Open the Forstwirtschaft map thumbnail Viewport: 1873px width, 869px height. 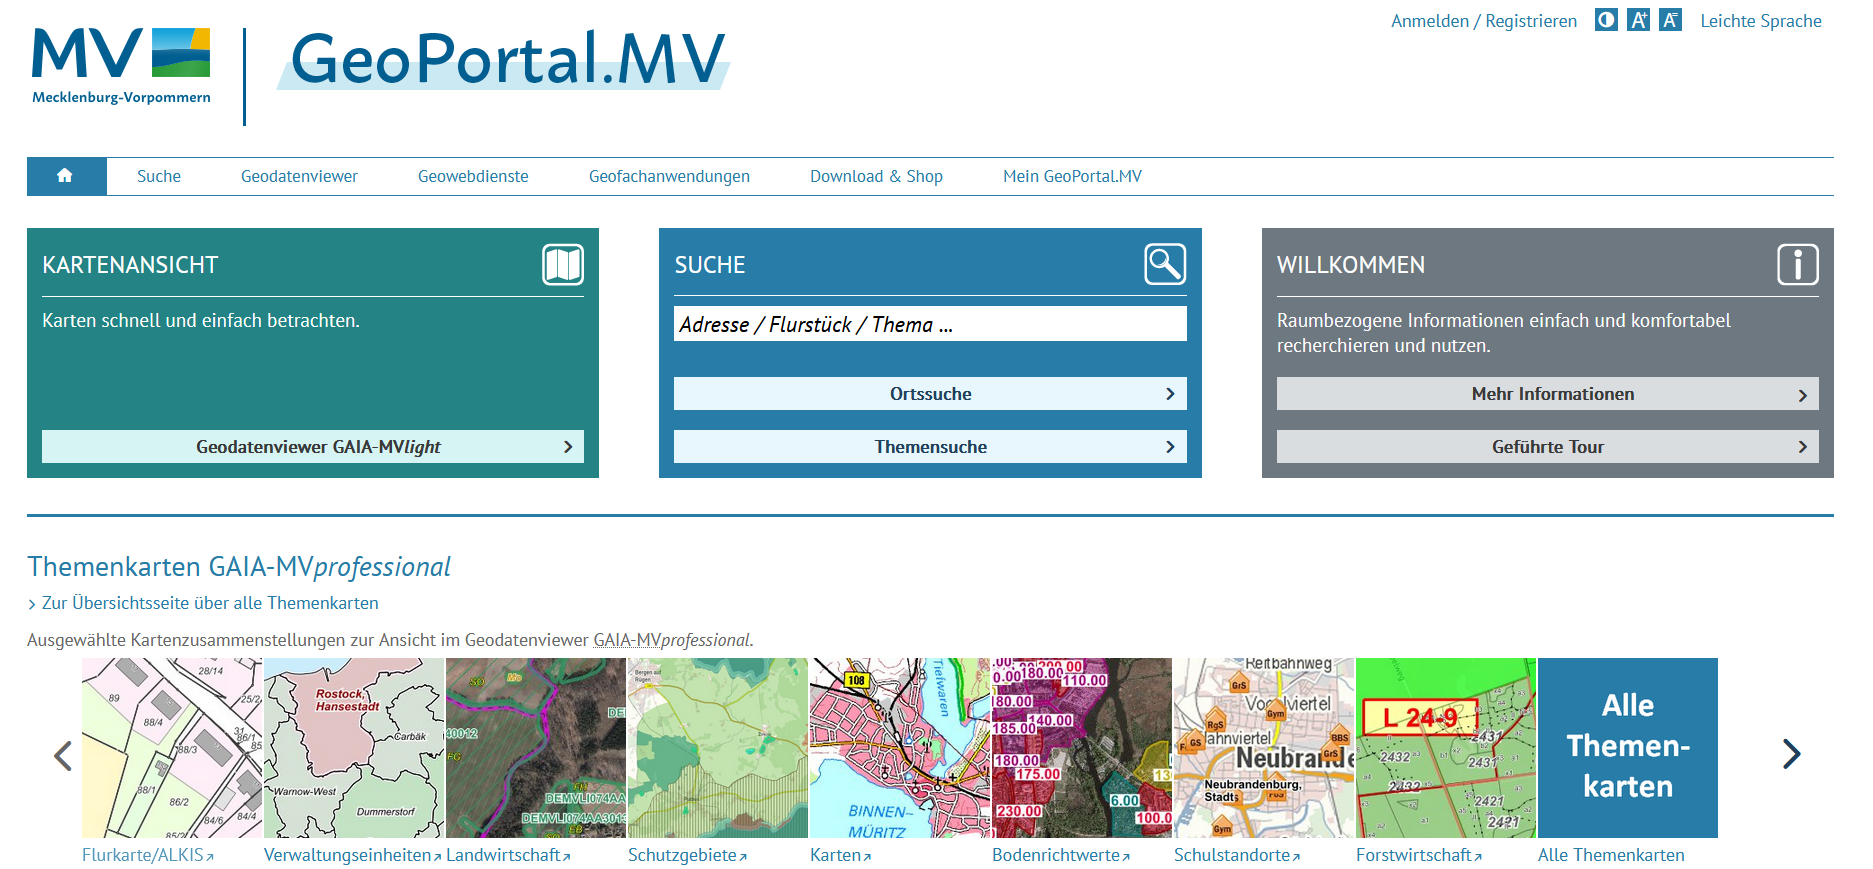click(1446, 748)
